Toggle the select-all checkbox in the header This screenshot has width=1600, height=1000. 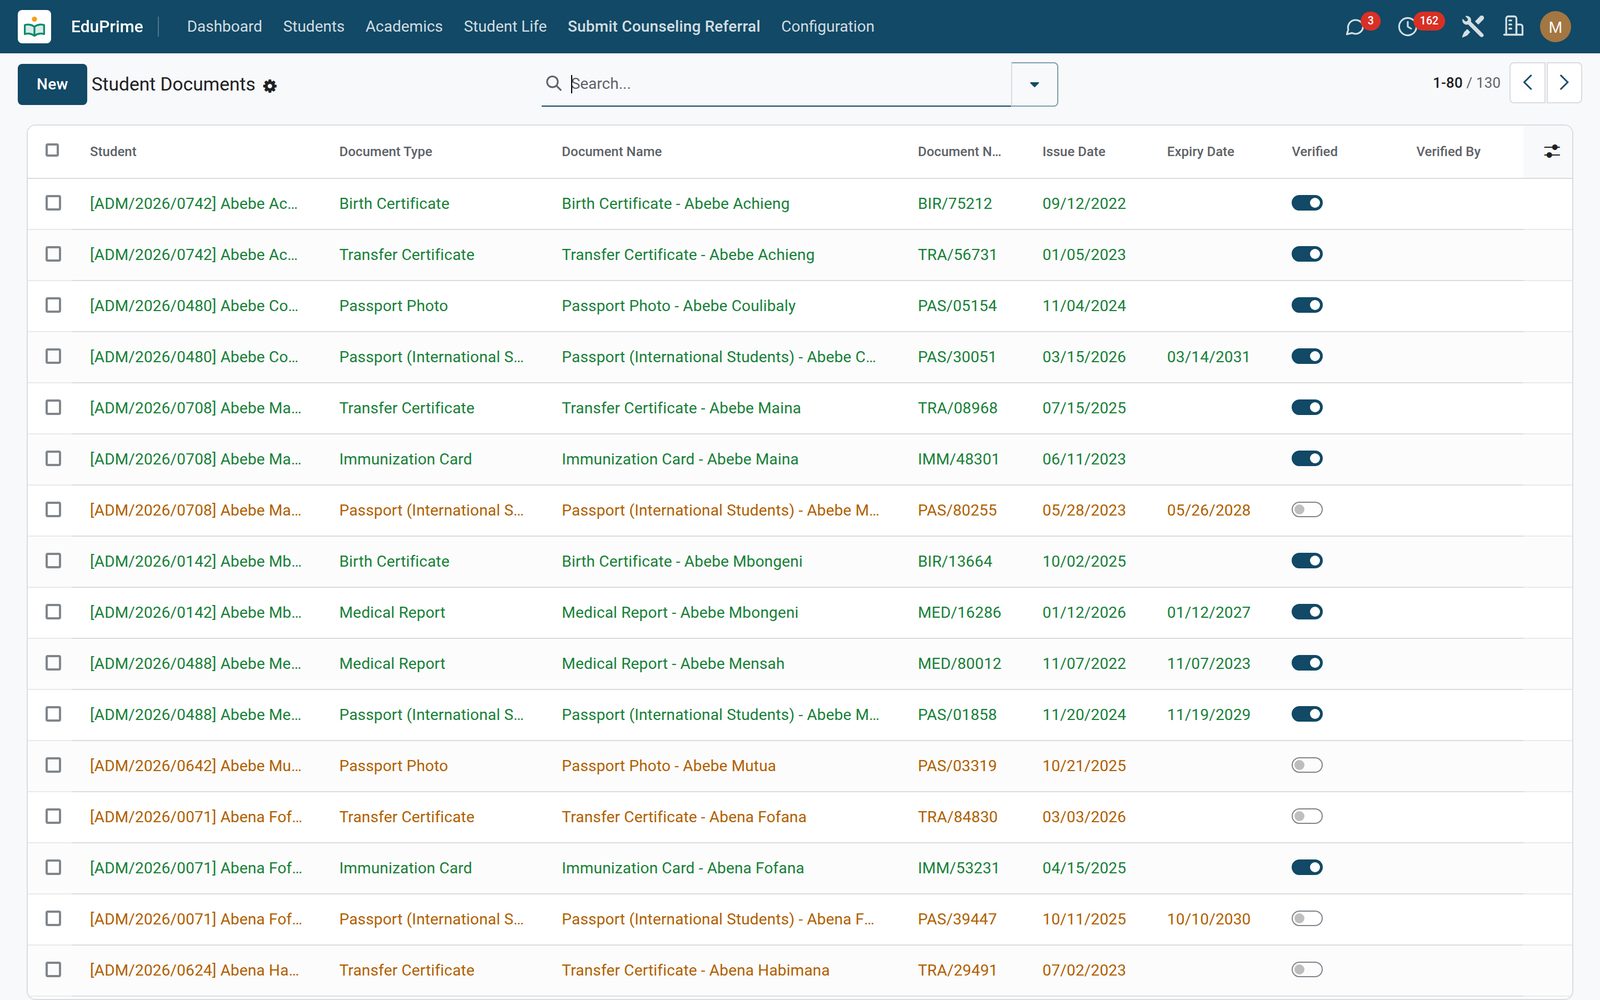52,150
